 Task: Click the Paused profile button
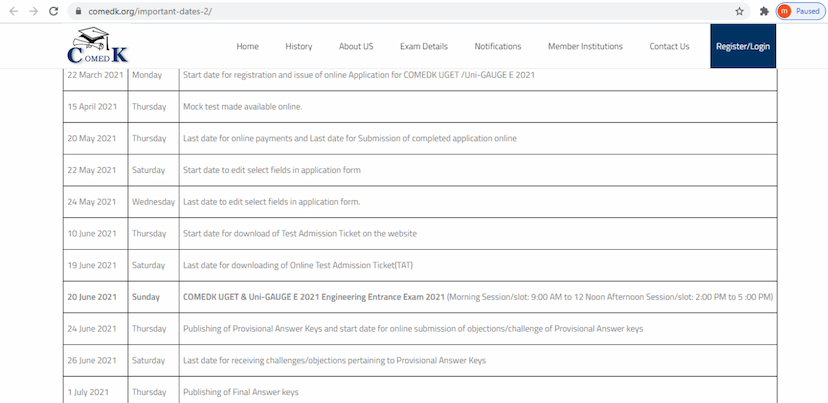(798, 11)
